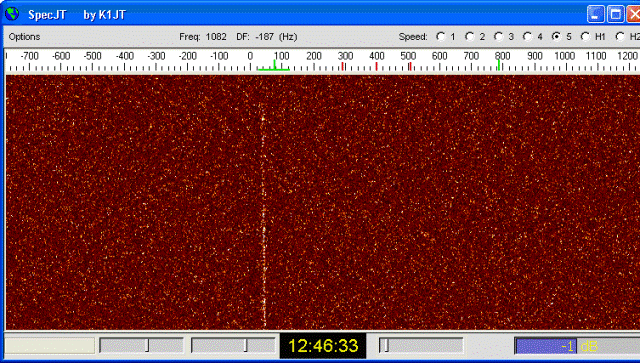Screen dimensions: 640x363
Task: Select Speed 3 radio button
Action: pyautogui.click(x=498, y=37)
